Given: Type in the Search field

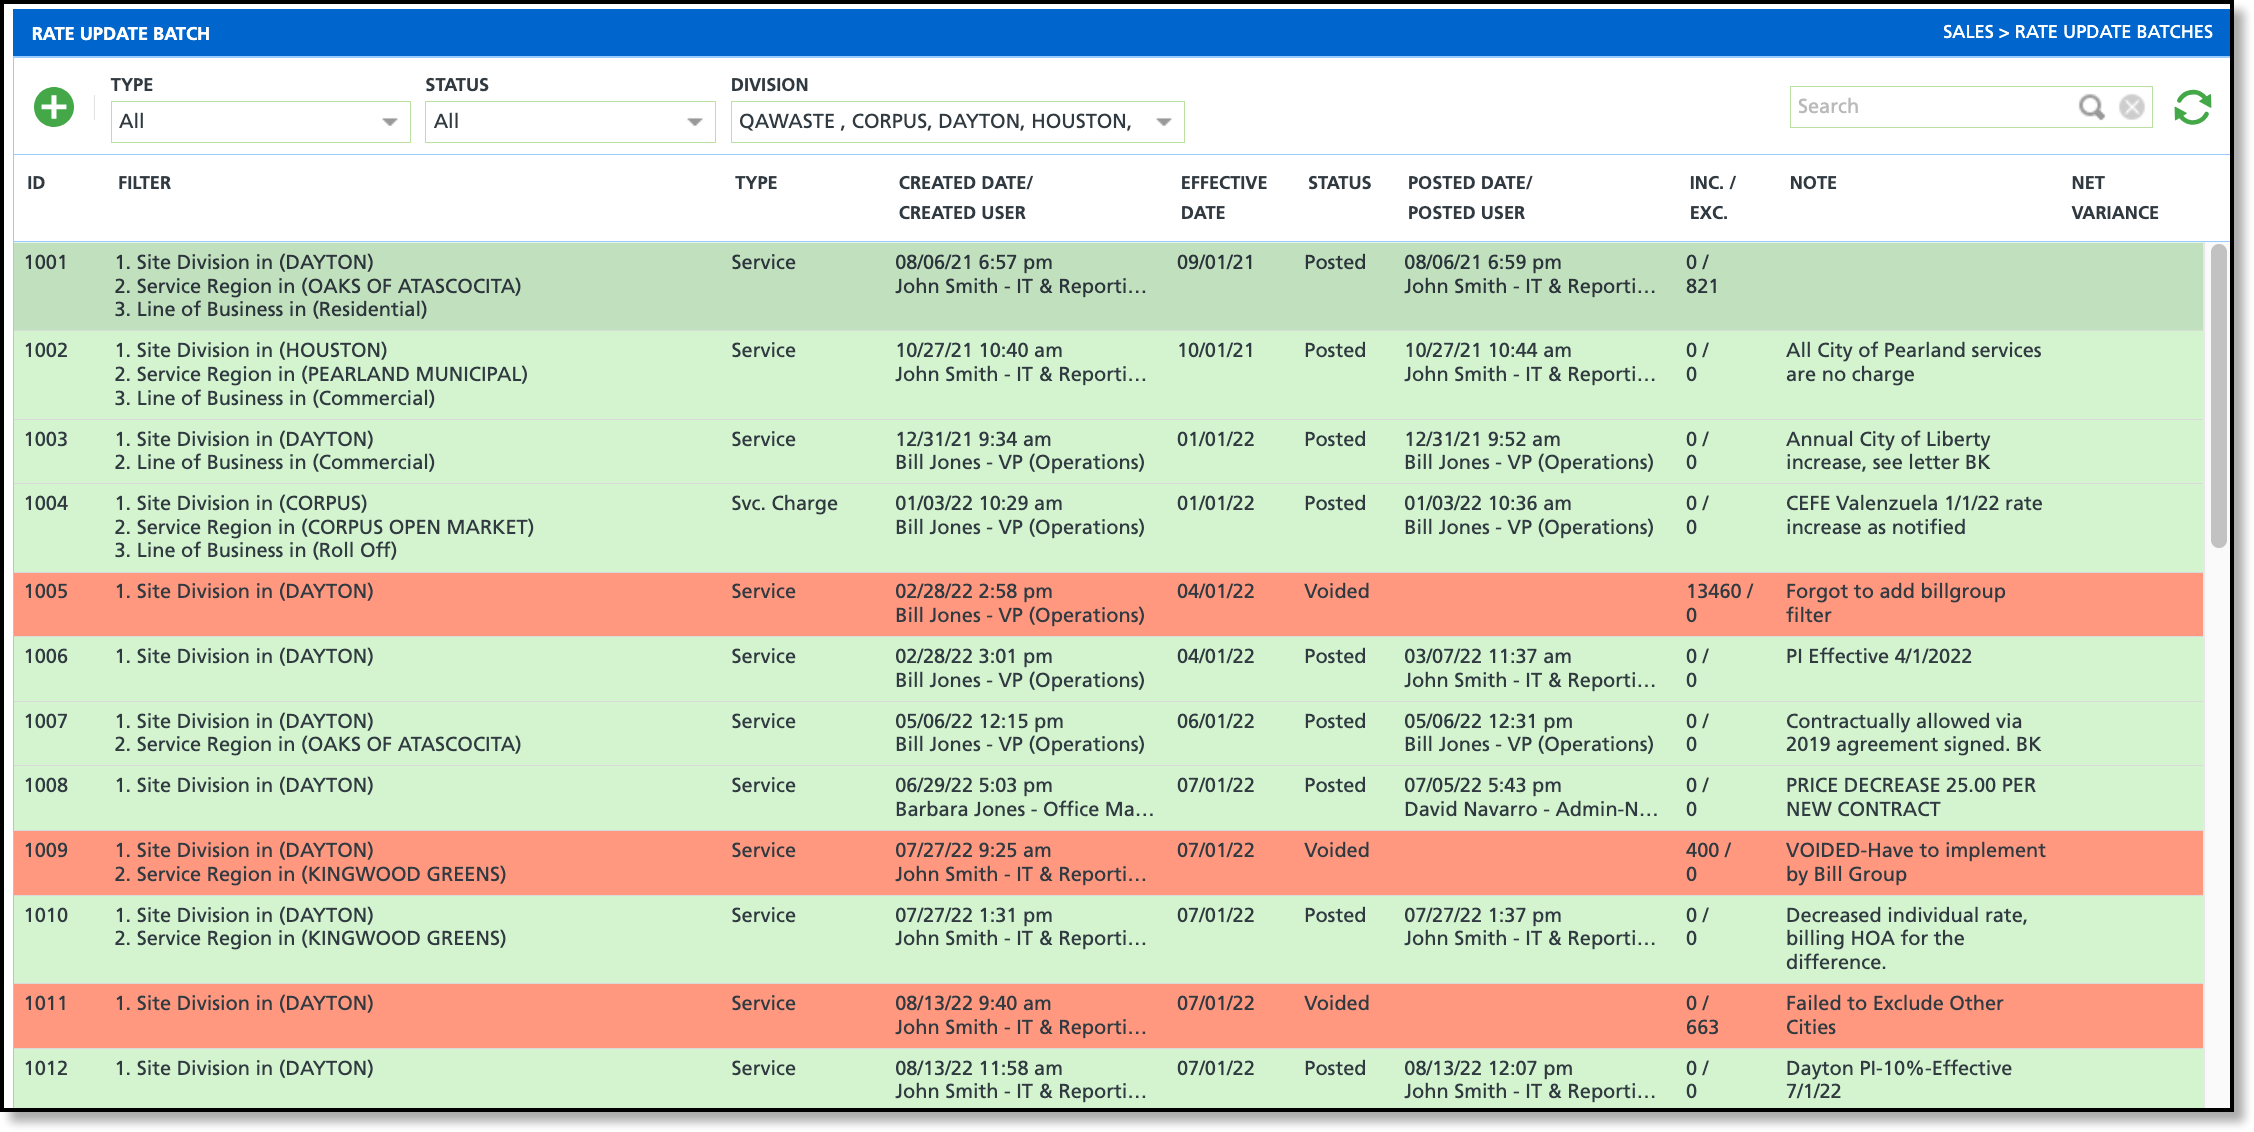Looking at the screenshot, I should click(1930, 107).
